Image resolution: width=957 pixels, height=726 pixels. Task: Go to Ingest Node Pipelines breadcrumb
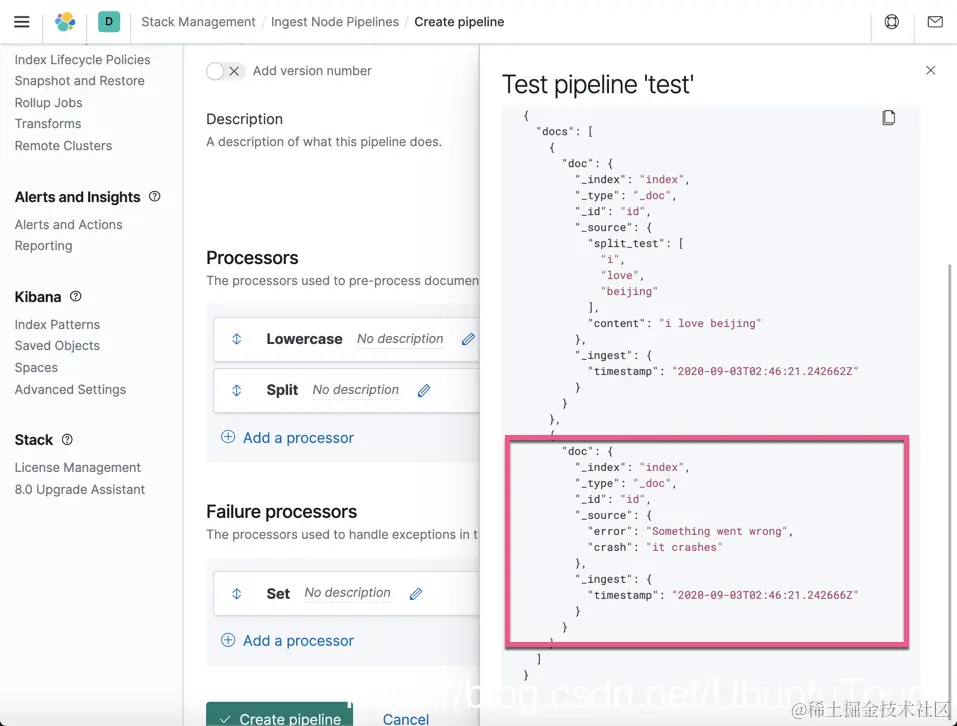335,22
